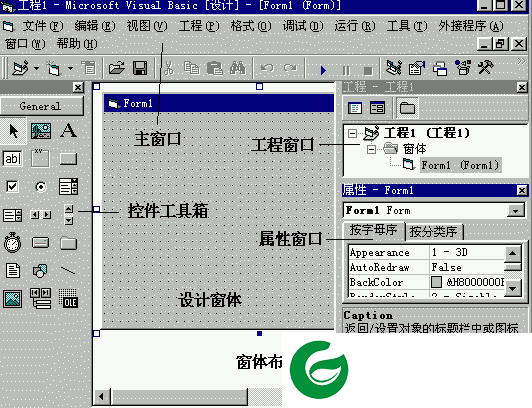Click the Redo toolbar icon

pos(290,68)
